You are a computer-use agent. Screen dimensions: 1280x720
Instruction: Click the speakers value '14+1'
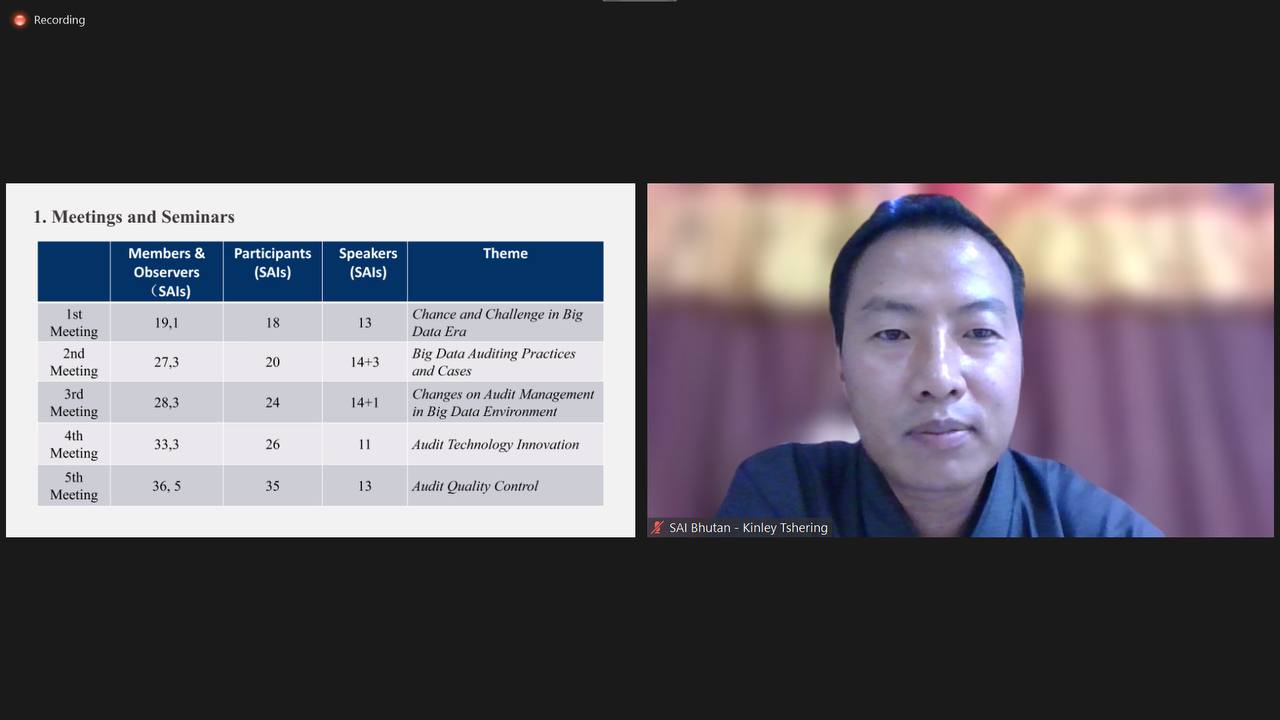365,403
